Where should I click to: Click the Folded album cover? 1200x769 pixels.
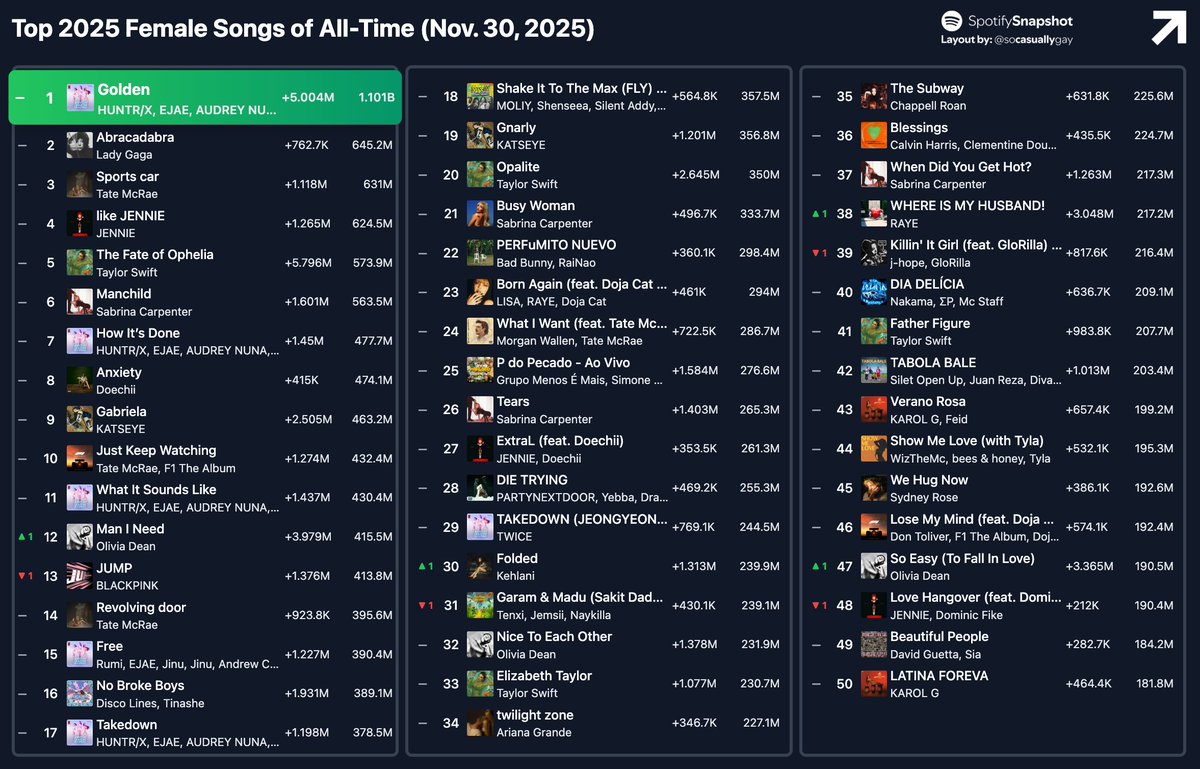(480, 566)
